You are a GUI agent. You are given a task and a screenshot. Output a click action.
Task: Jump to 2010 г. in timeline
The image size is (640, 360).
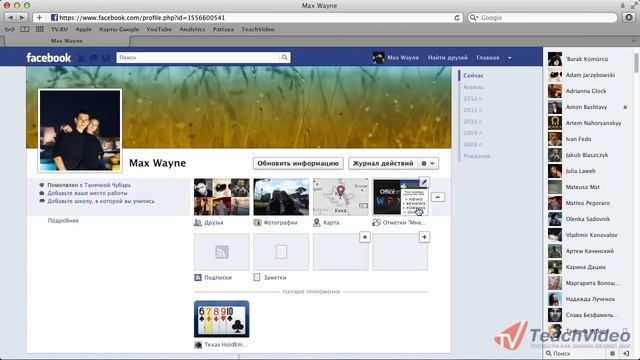(473, 121)
